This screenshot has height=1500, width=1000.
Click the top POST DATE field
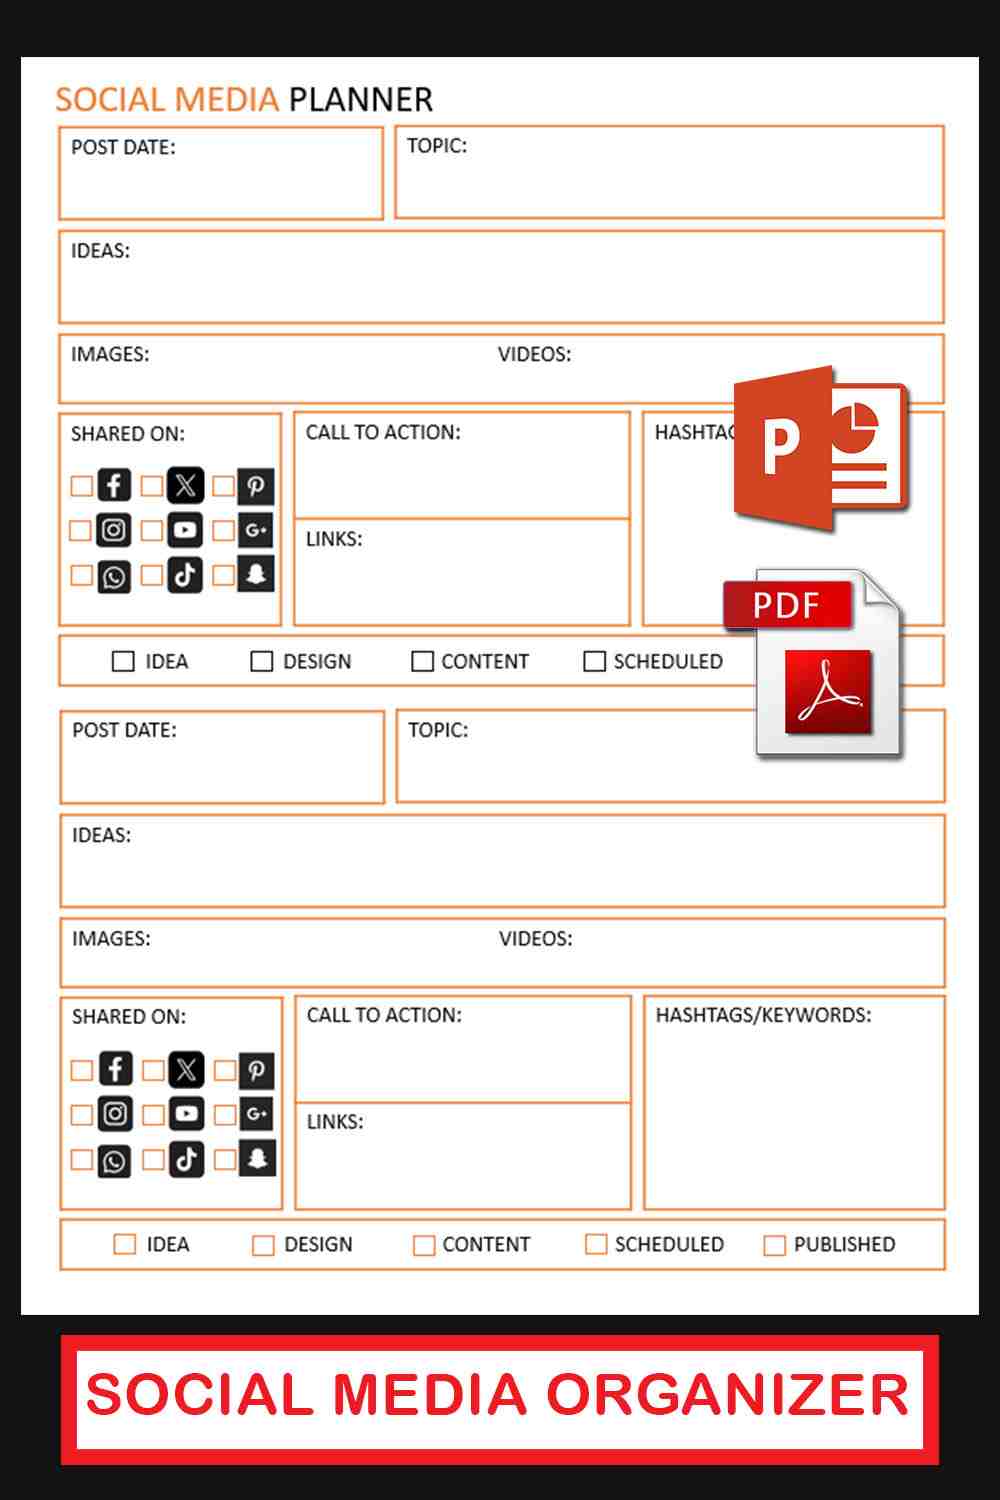tap(221, 173)
